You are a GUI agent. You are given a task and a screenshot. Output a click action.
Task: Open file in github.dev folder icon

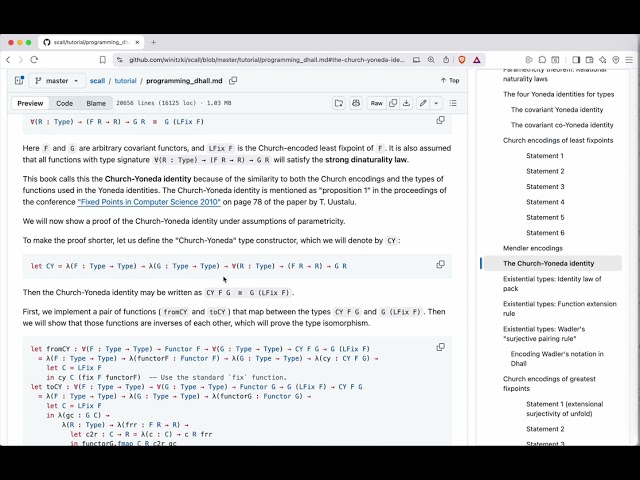point(339,103)
